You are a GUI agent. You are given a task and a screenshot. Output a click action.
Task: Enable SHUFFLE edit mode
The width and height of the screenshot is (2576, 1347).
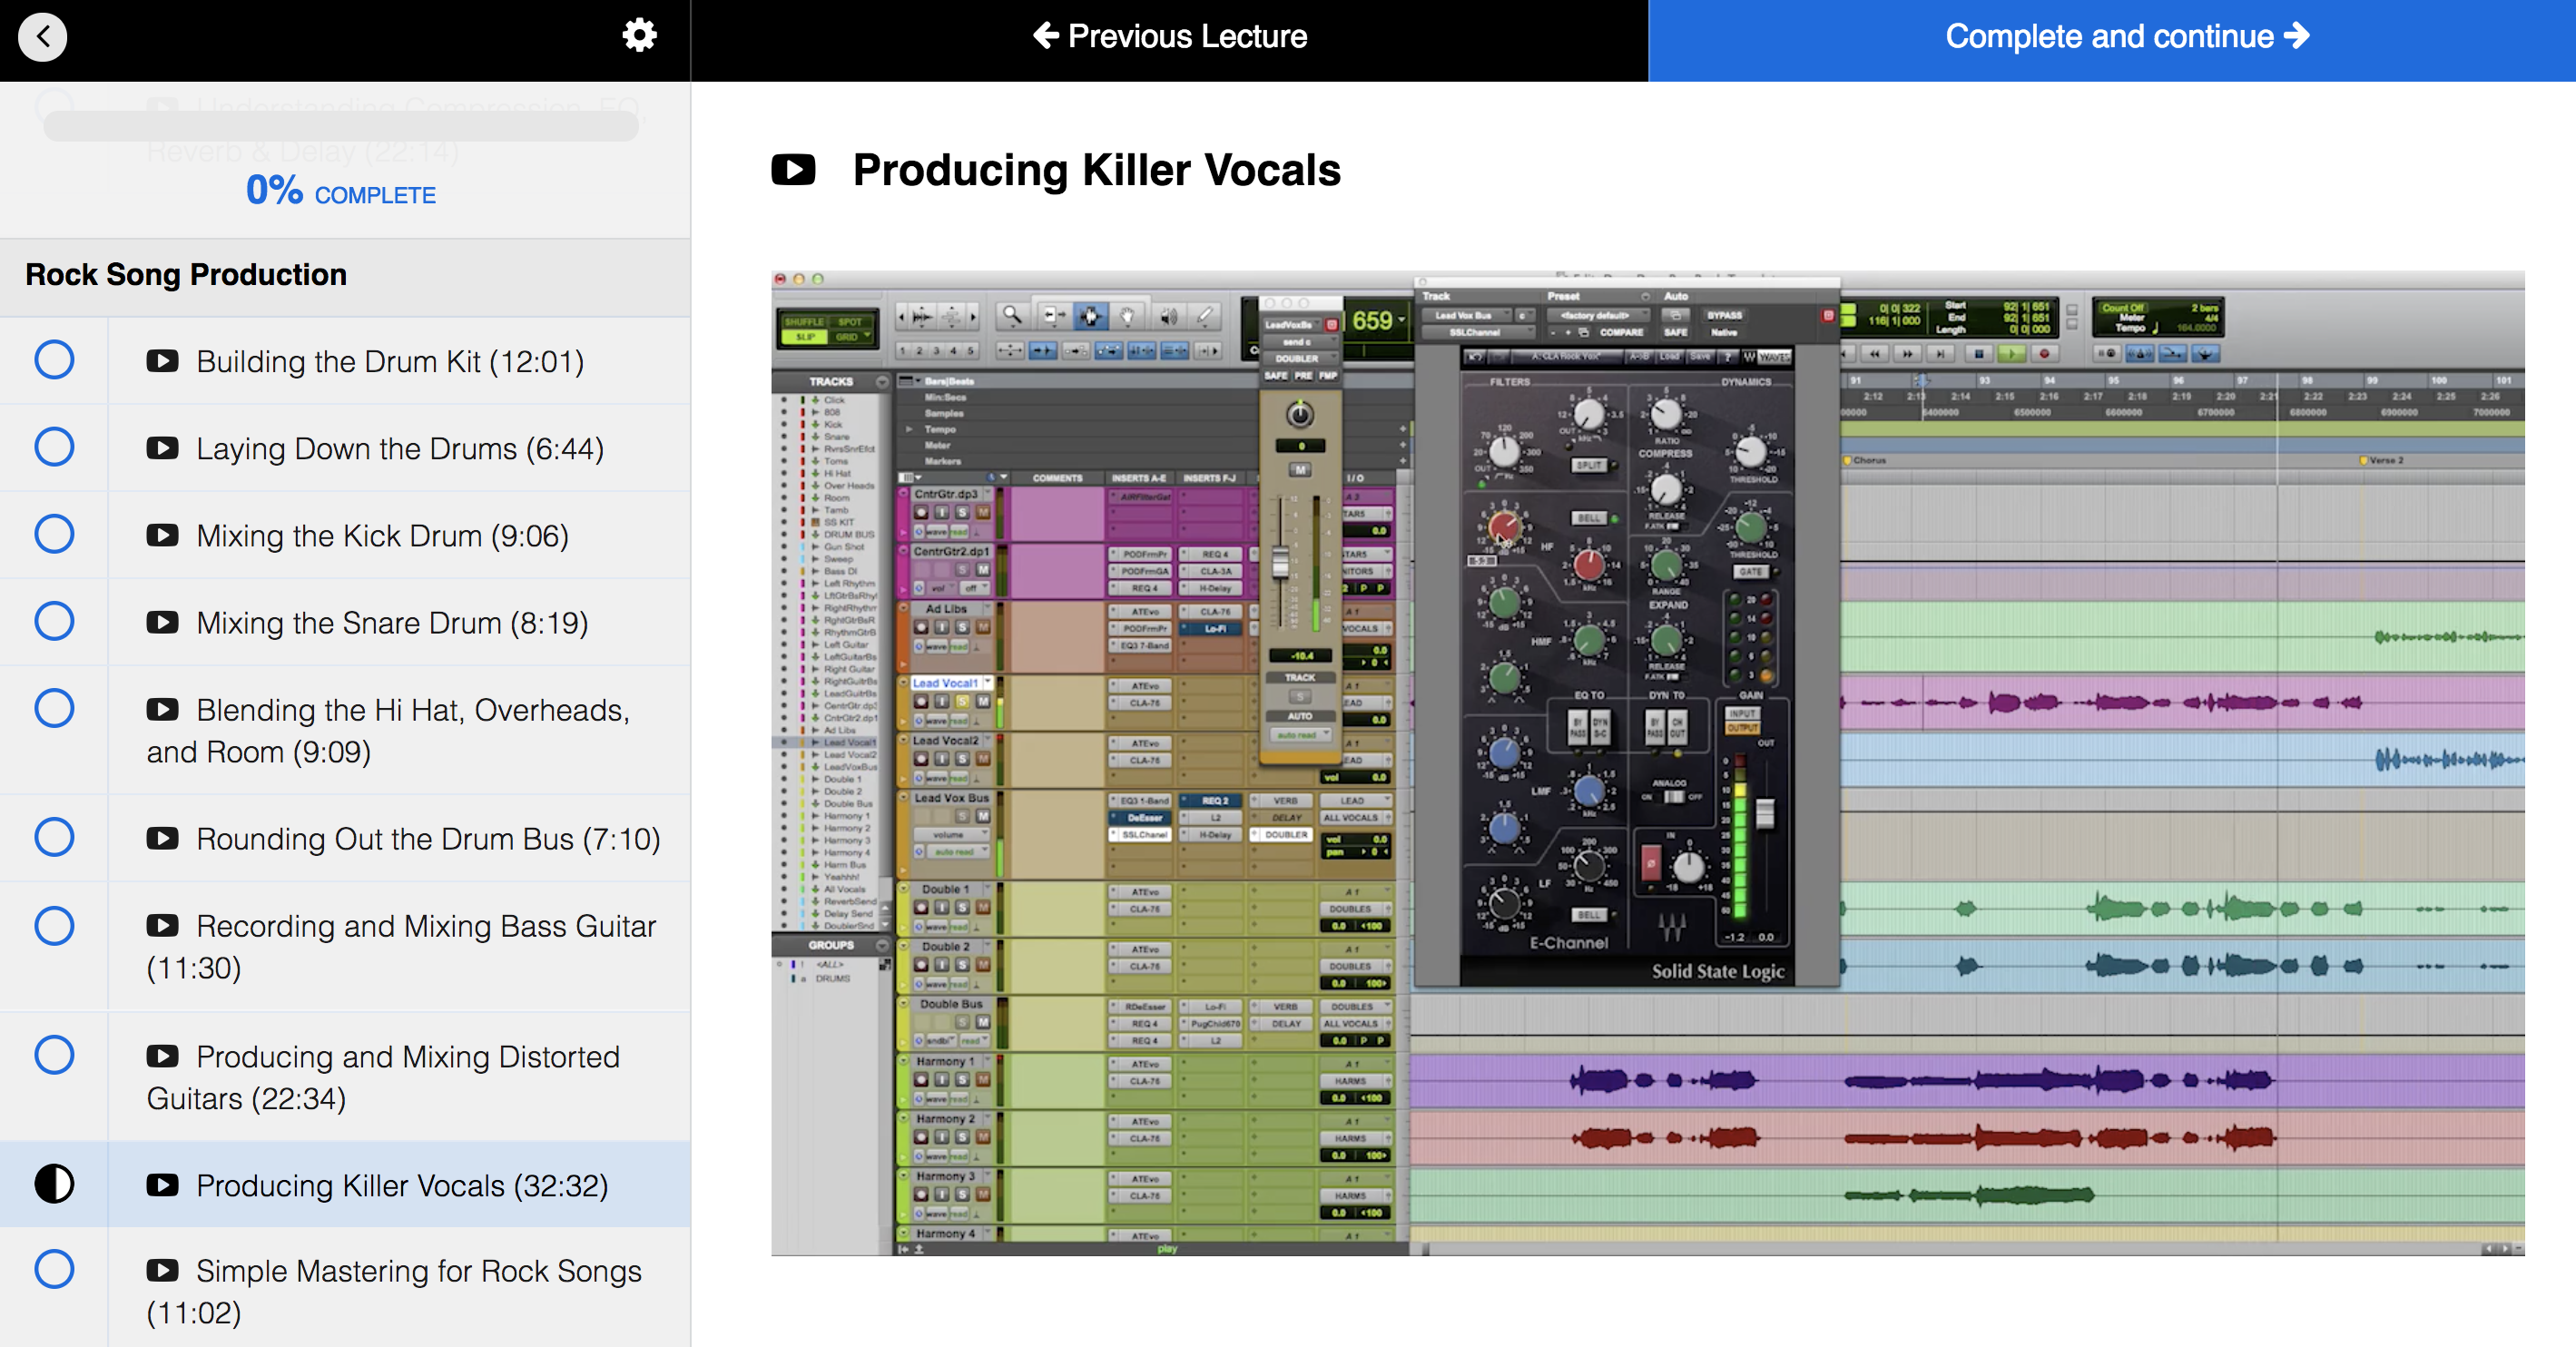click(x=804, y=322)
